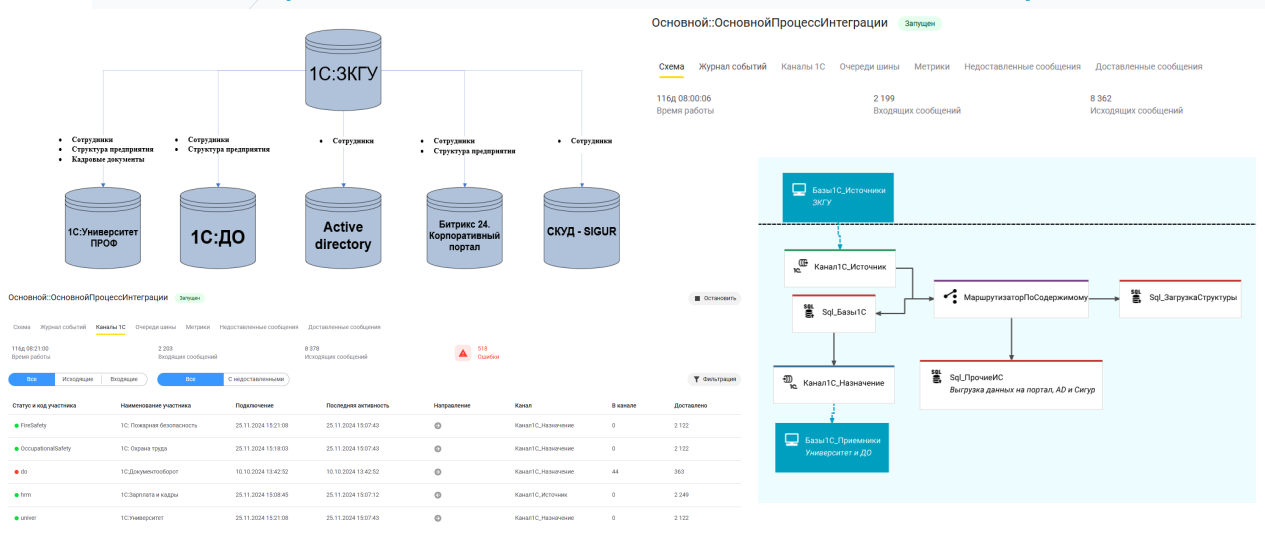This screenshot has width=1265, height=534.
Task: Open Недоставленные сообщения tab under the 116д 08:00:06 header
Action: (x=1022, y=66)
